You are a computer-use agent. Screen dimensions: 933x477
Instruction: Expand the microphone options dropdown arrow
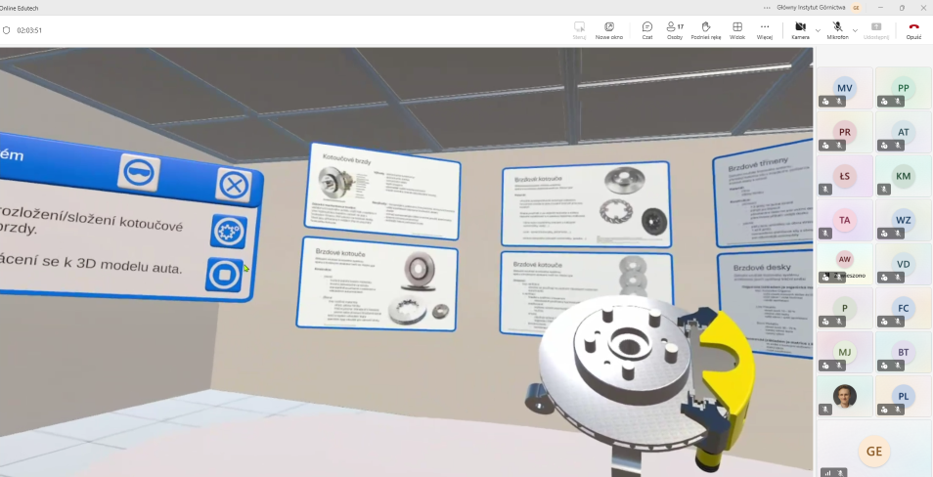855,30
